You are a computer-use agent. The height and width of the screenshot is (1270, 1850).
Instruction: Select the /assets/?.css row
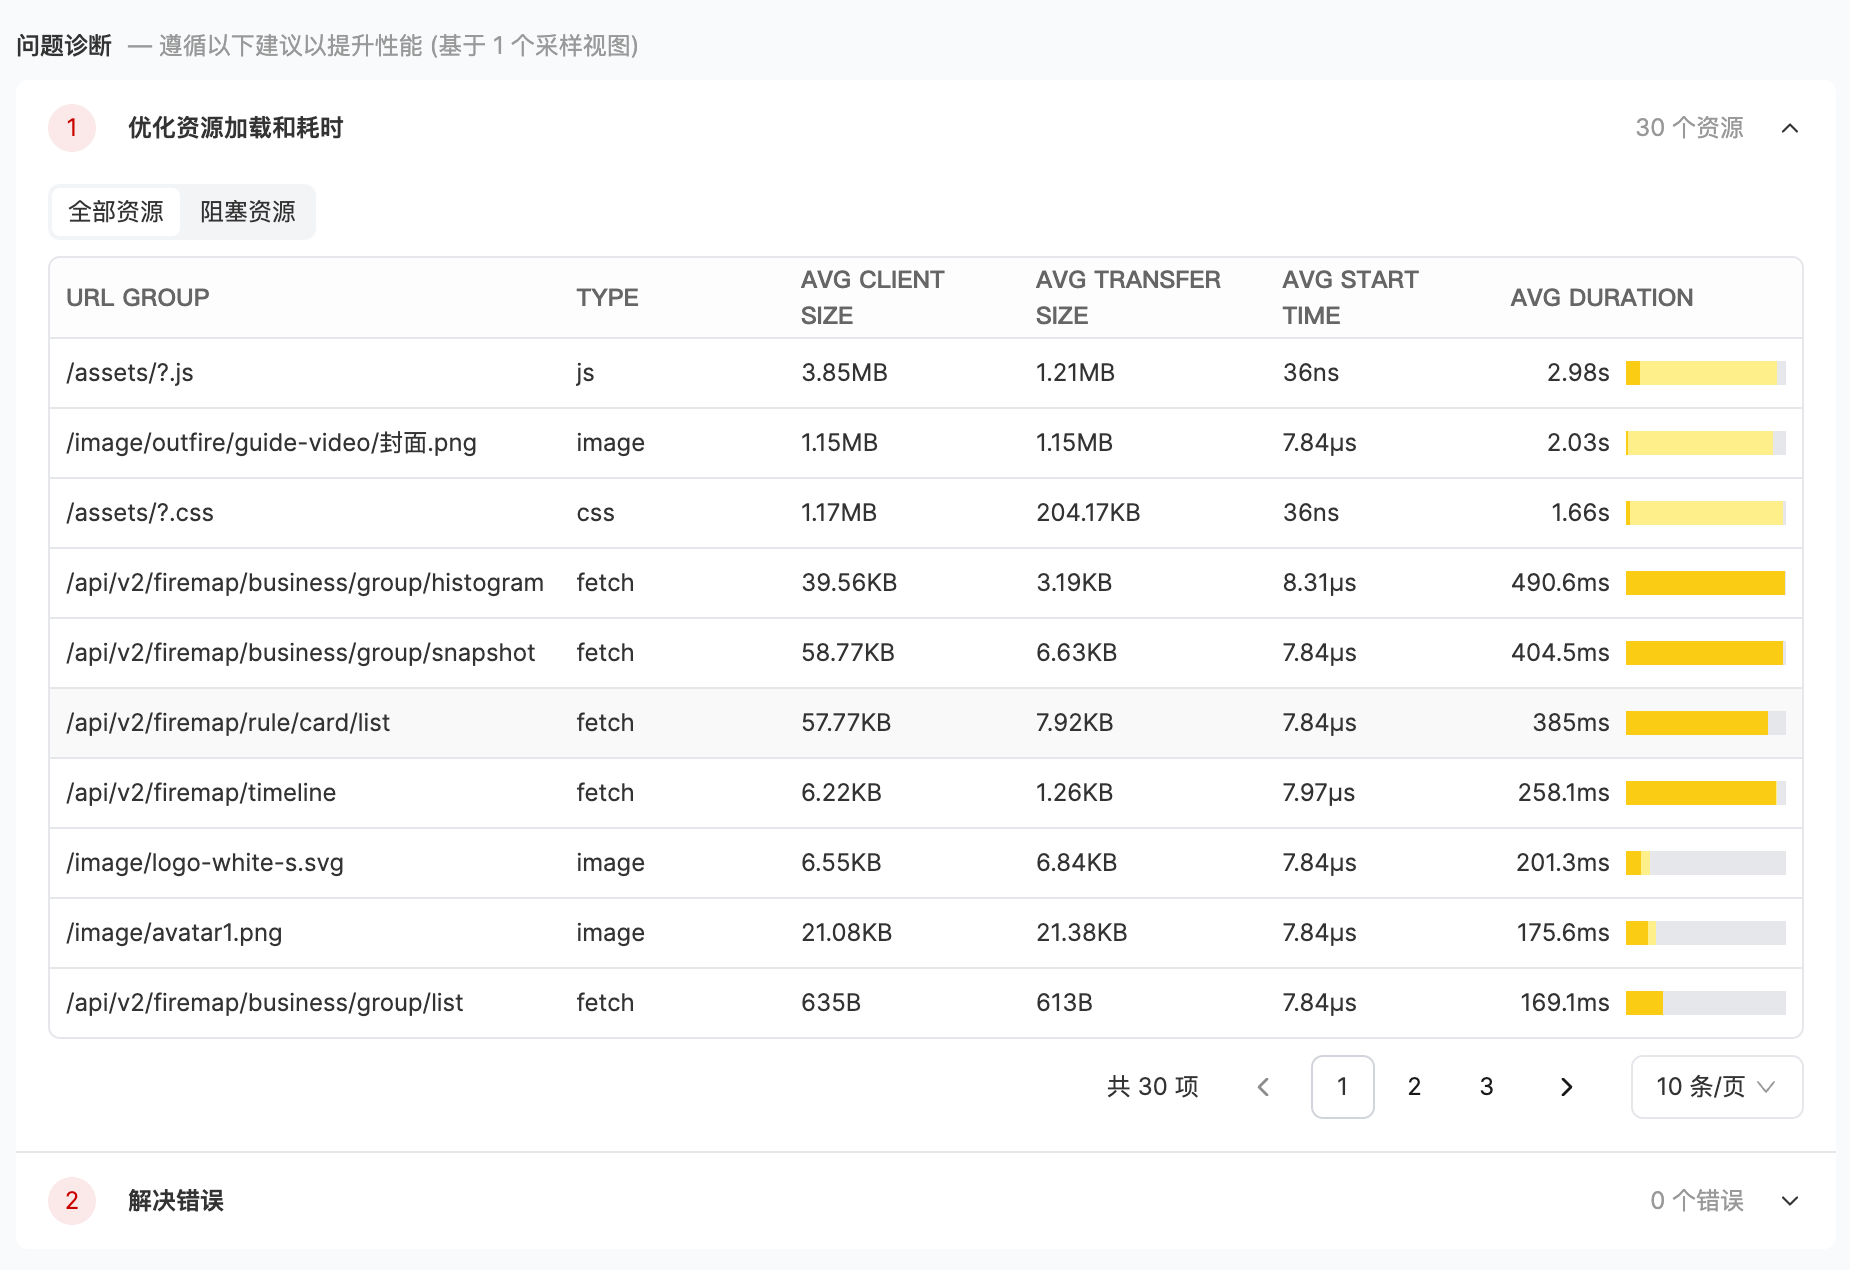(926, 513)
